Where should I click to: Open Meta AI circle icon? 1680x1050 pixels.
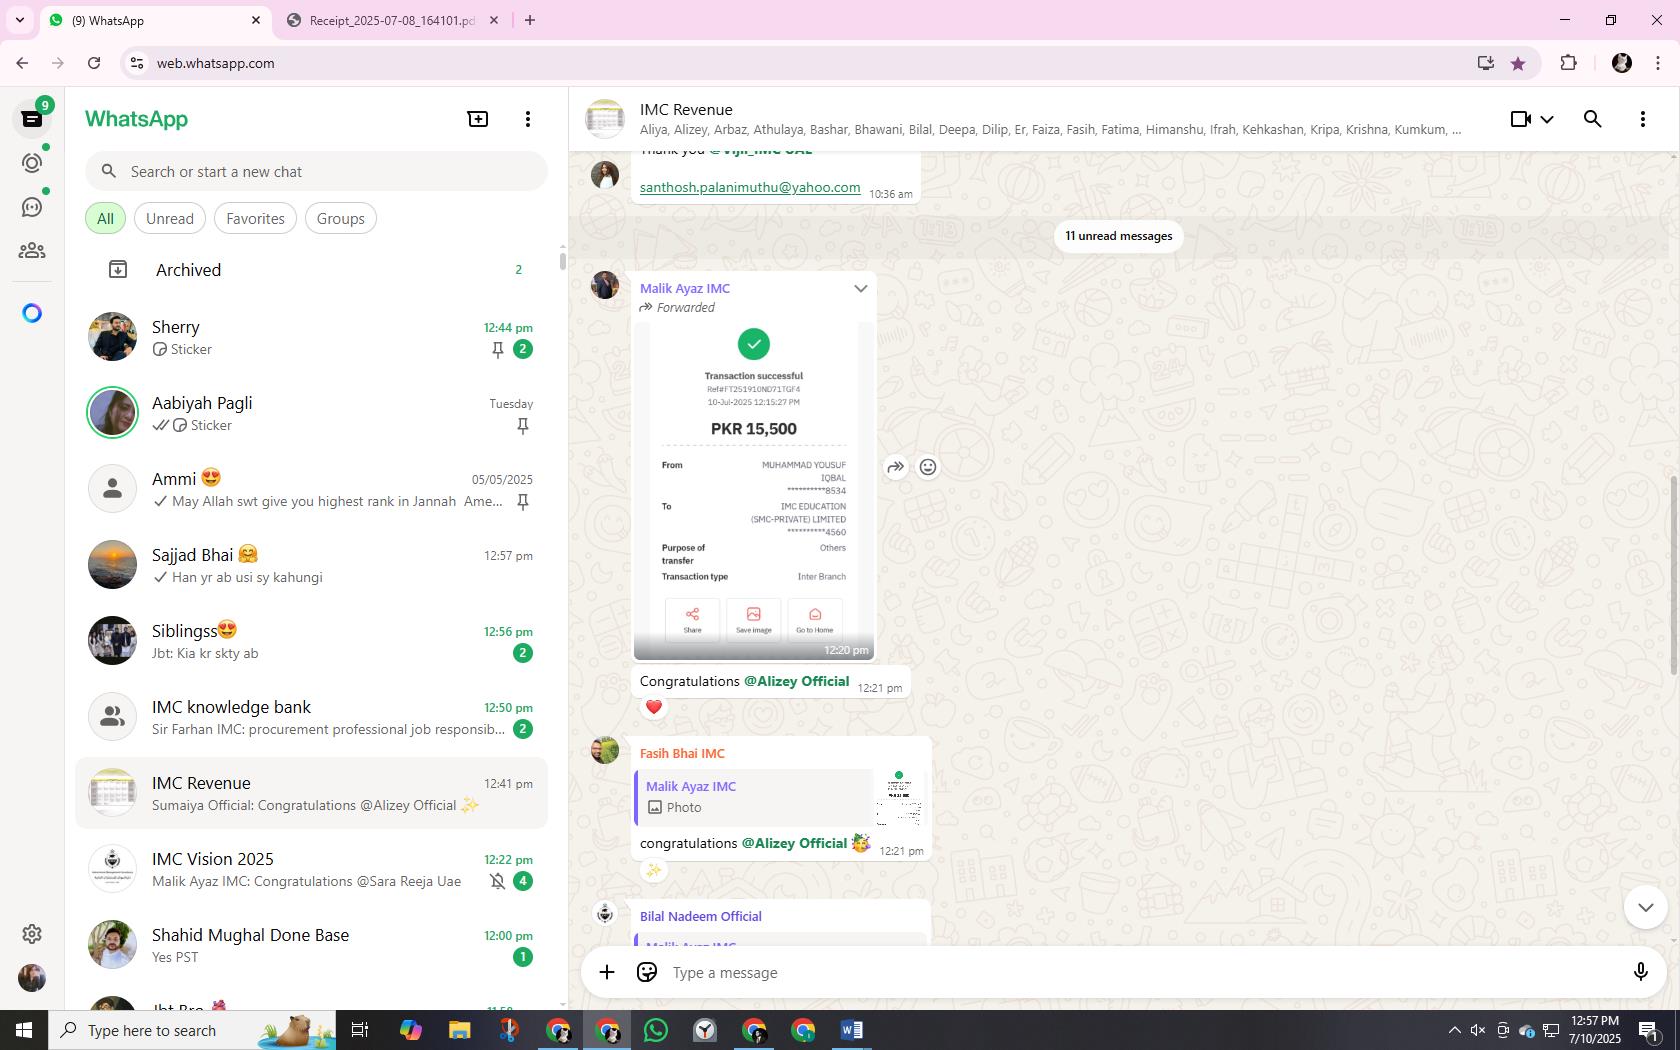point(32,313)
